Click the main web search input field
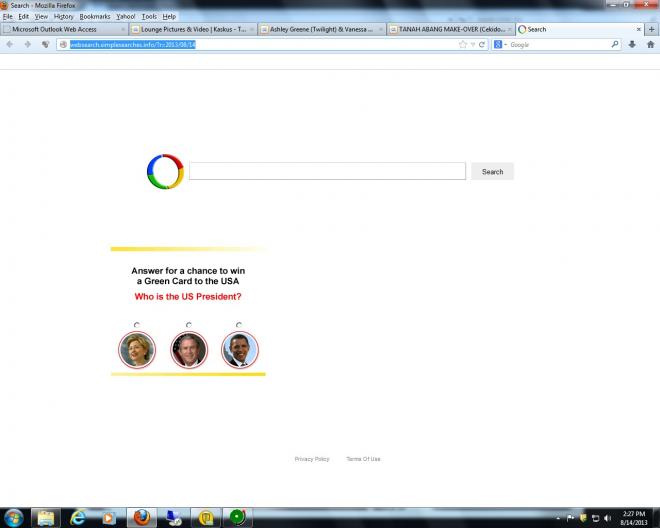Image resolution: width=660 pixels, height=528 pixels. point(327,172)
